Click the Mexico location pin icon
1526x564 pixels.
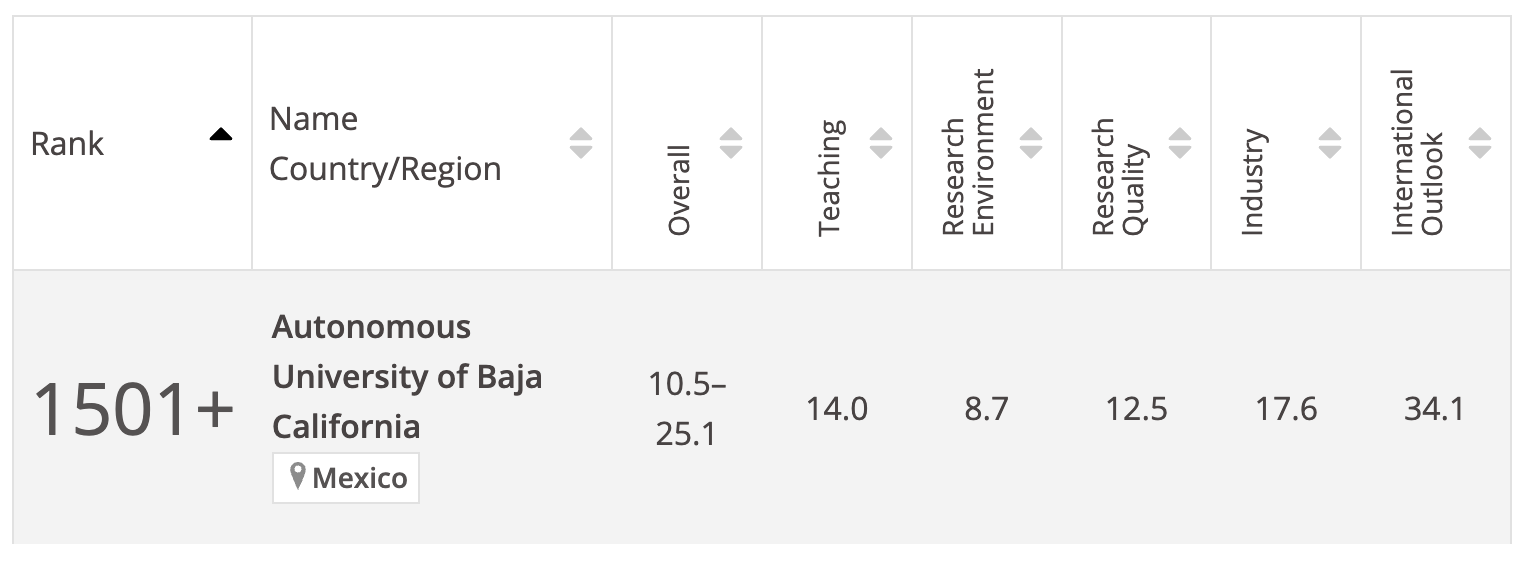tap(297, 477)
